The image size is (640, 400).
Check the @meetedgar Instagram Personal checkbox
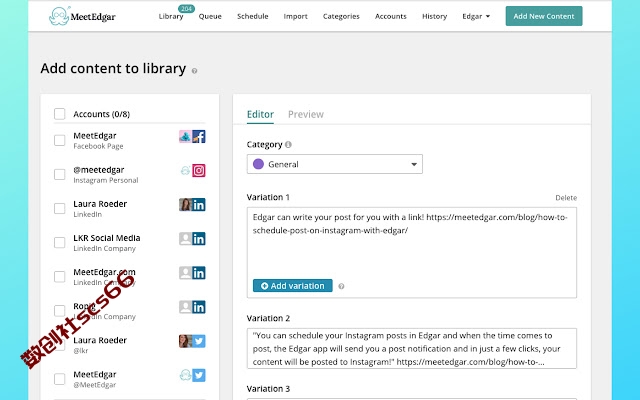pyautogui.click(x=60, y=174)
